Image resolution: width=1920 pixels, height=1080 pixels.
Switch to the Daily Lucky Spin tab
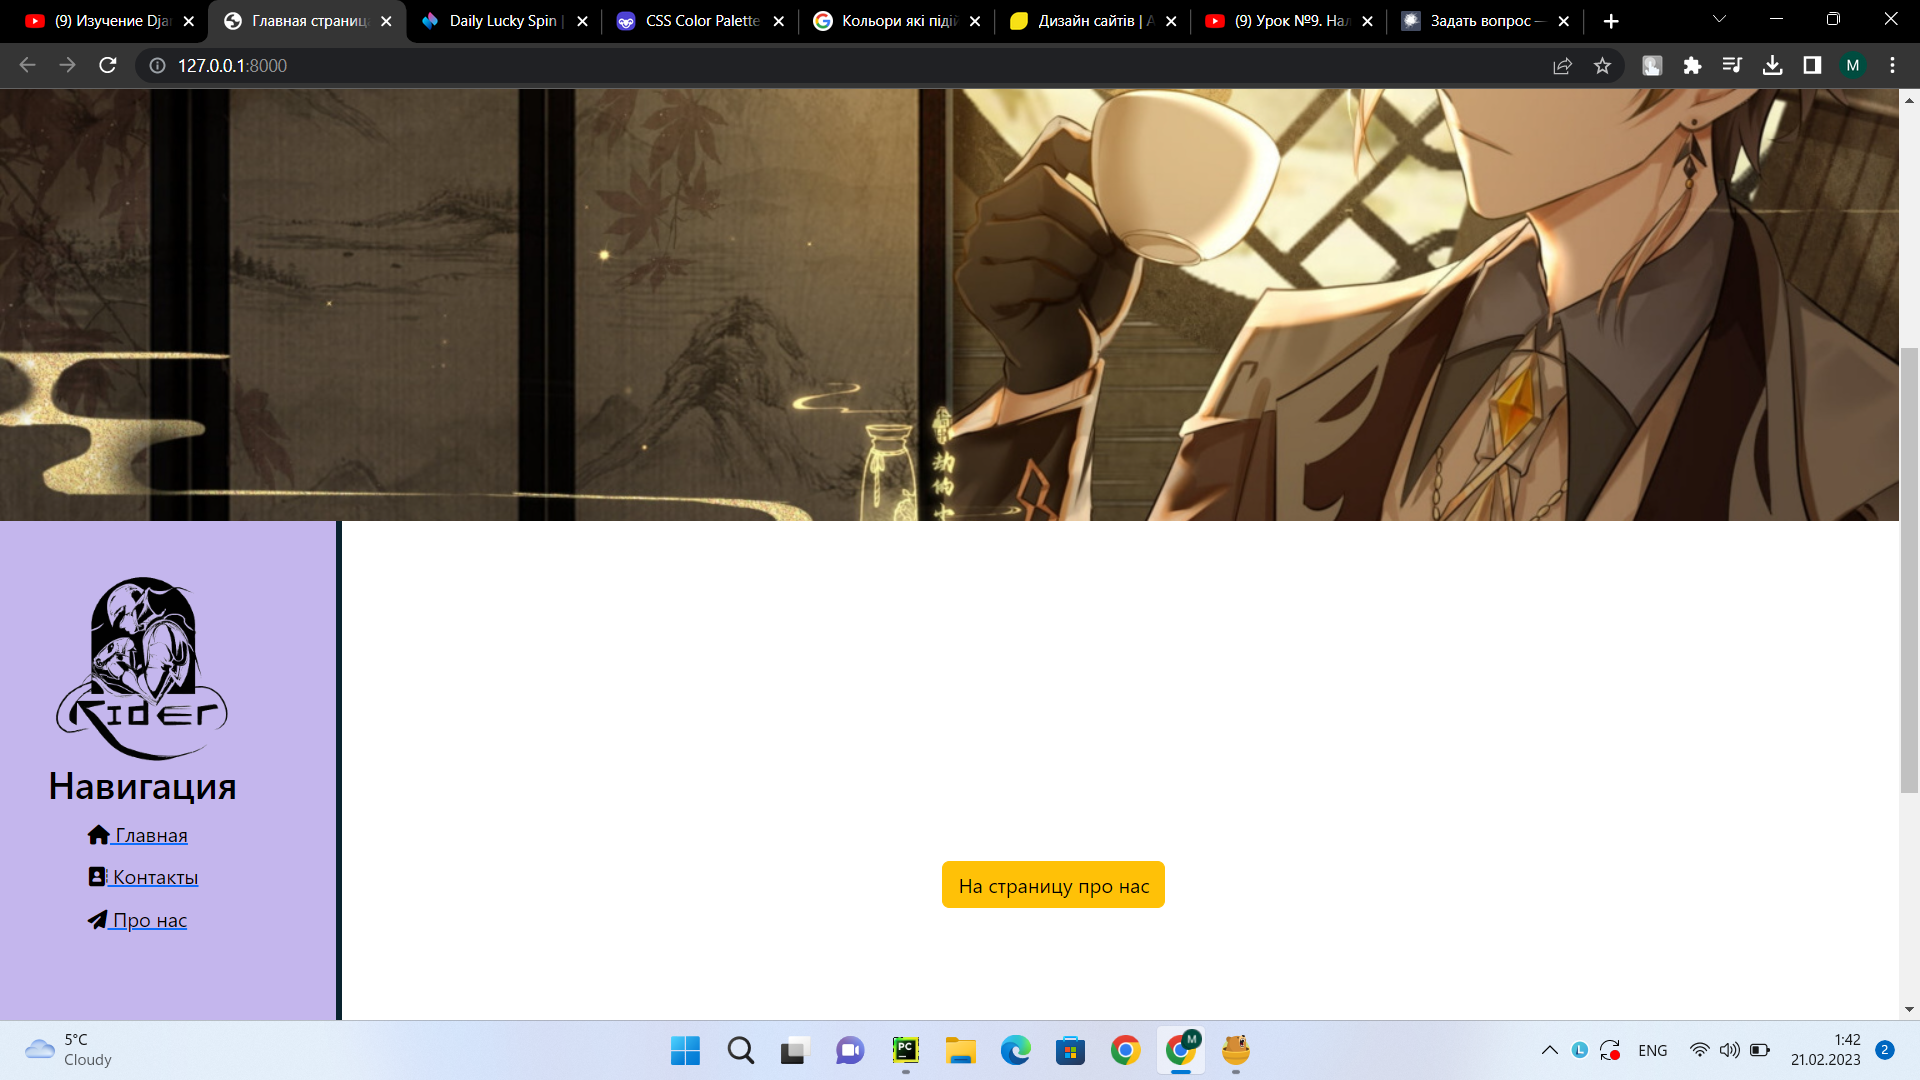tap(504, 21)
